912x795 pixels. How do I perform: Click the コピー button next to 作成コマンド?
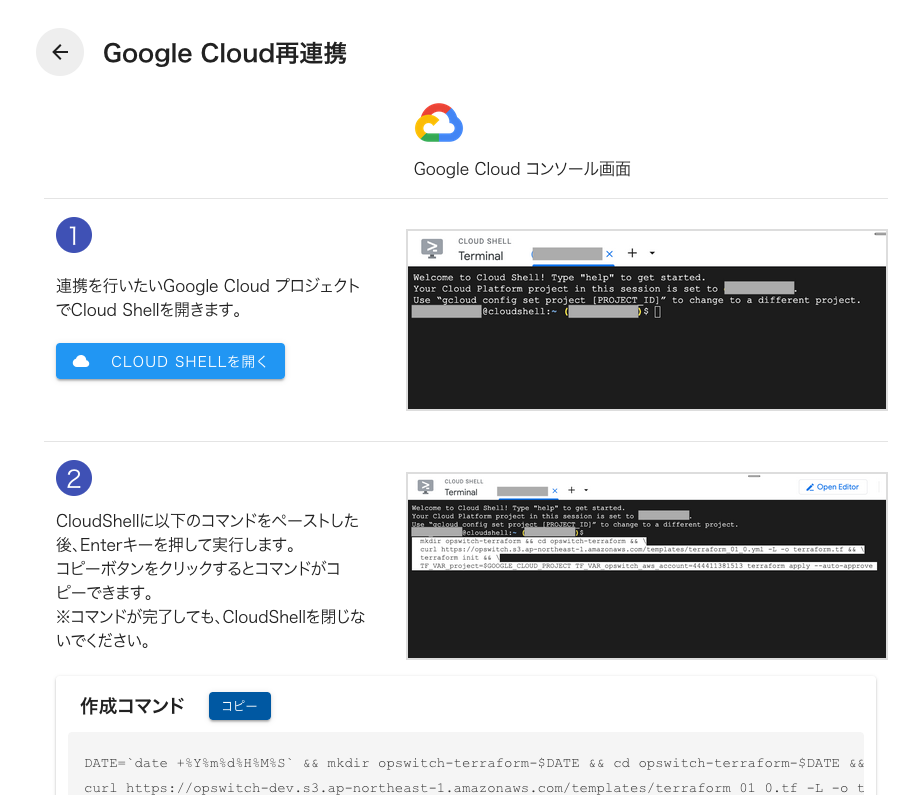[239, 706]
